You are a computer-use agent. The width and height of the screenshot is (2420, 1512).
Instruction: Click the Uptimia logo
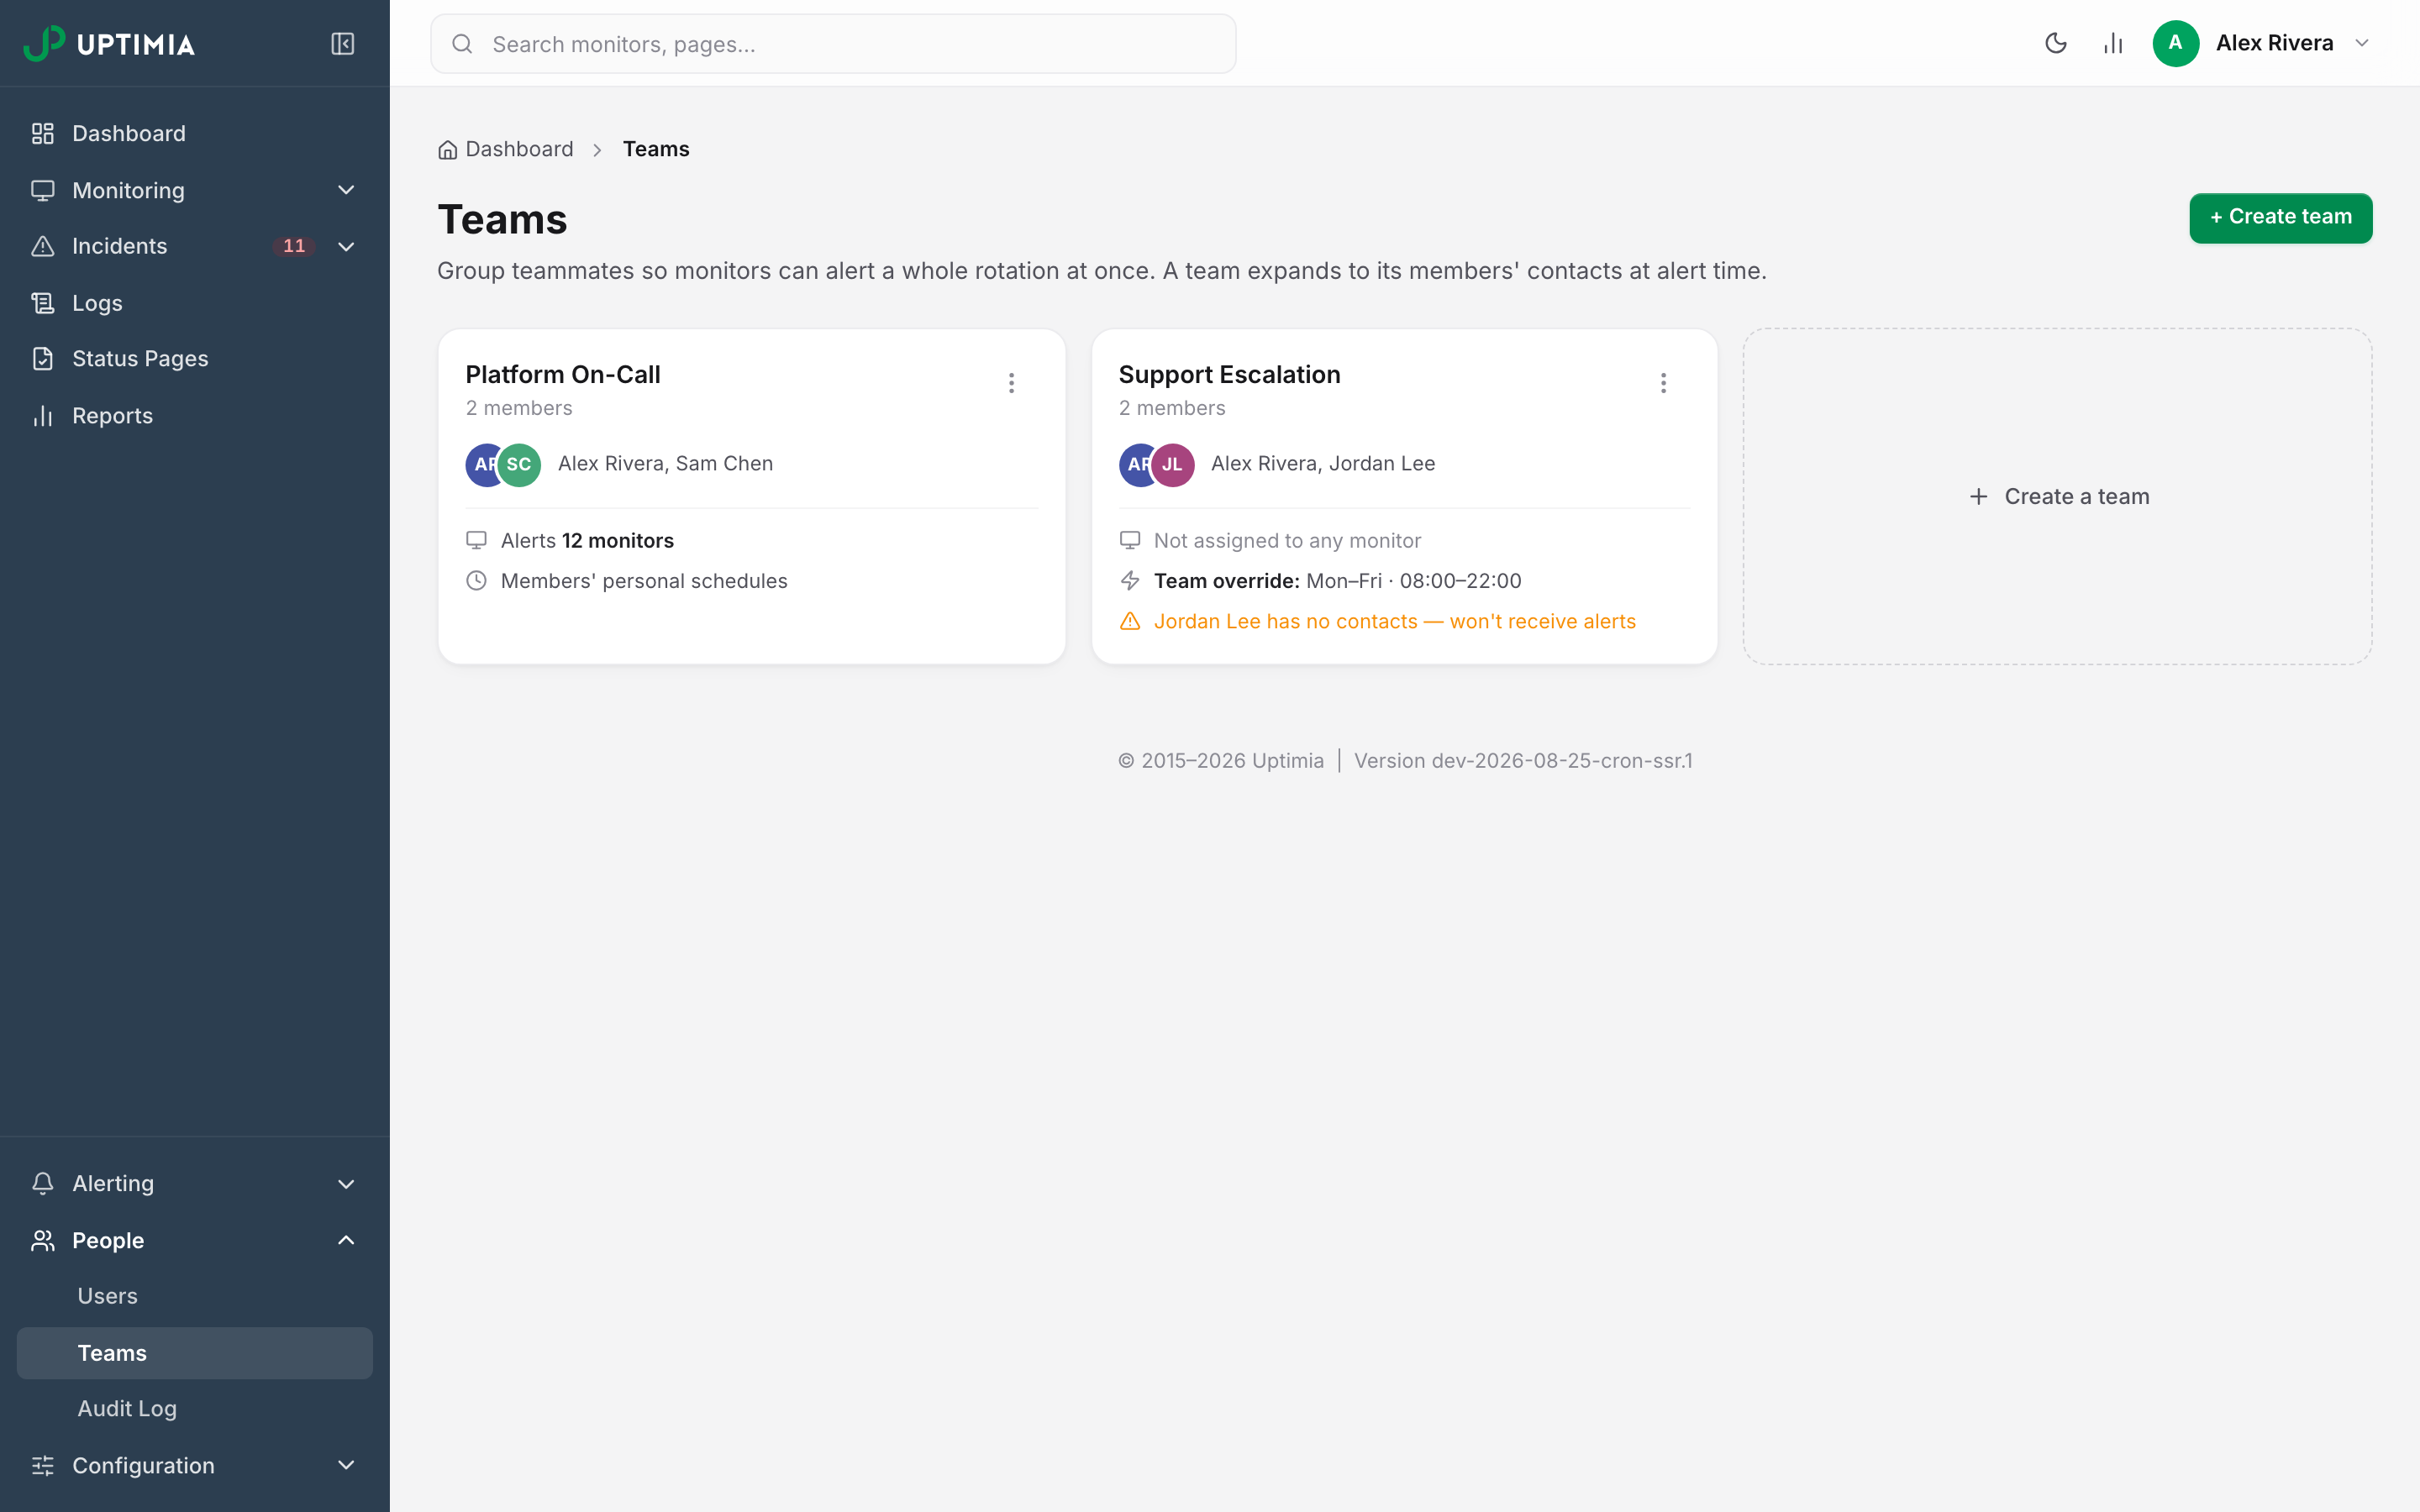click(109, 43)
